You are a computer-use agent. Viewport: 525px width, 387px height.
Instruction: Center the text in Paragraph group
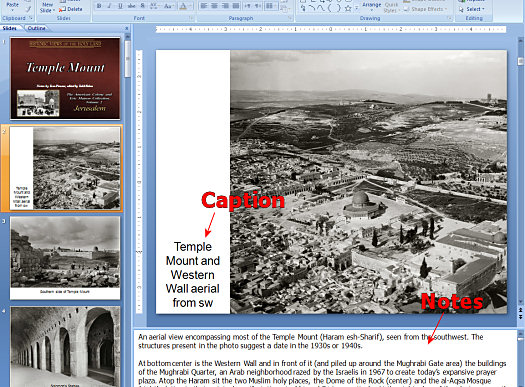click(214, 6)
